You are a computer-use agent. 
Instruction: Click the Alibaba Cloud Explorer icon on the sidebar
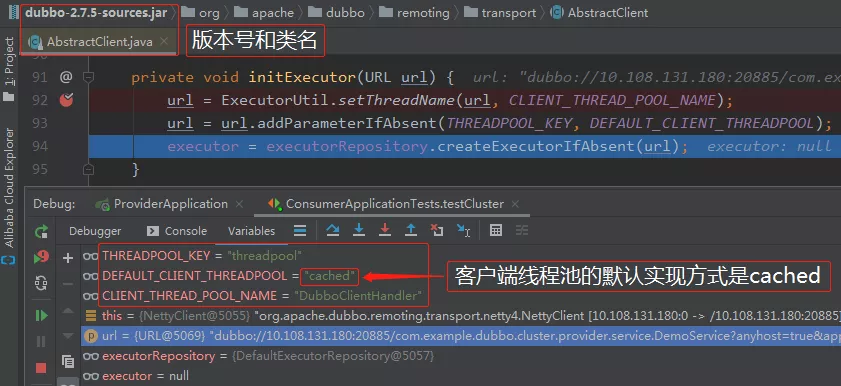coord(9,260)
